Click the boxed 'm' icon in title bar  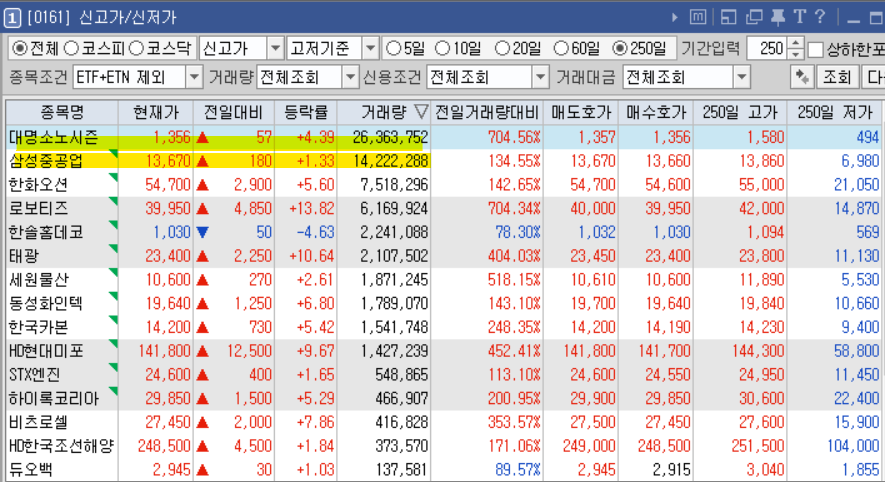click(698, 17)
